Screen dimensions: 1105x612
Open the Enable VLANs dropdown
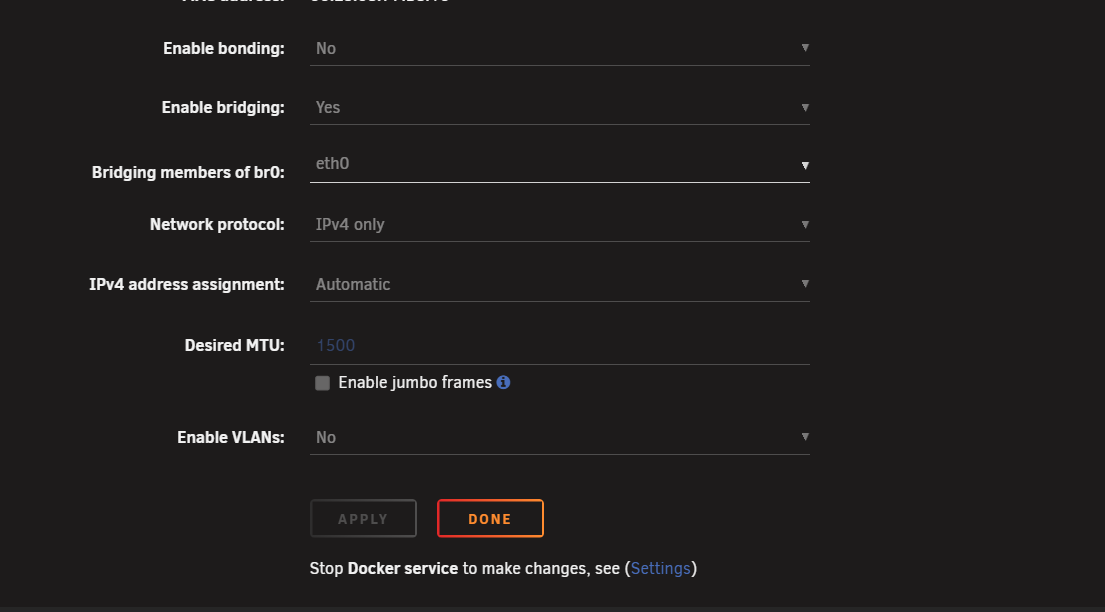tap(560, 438)
